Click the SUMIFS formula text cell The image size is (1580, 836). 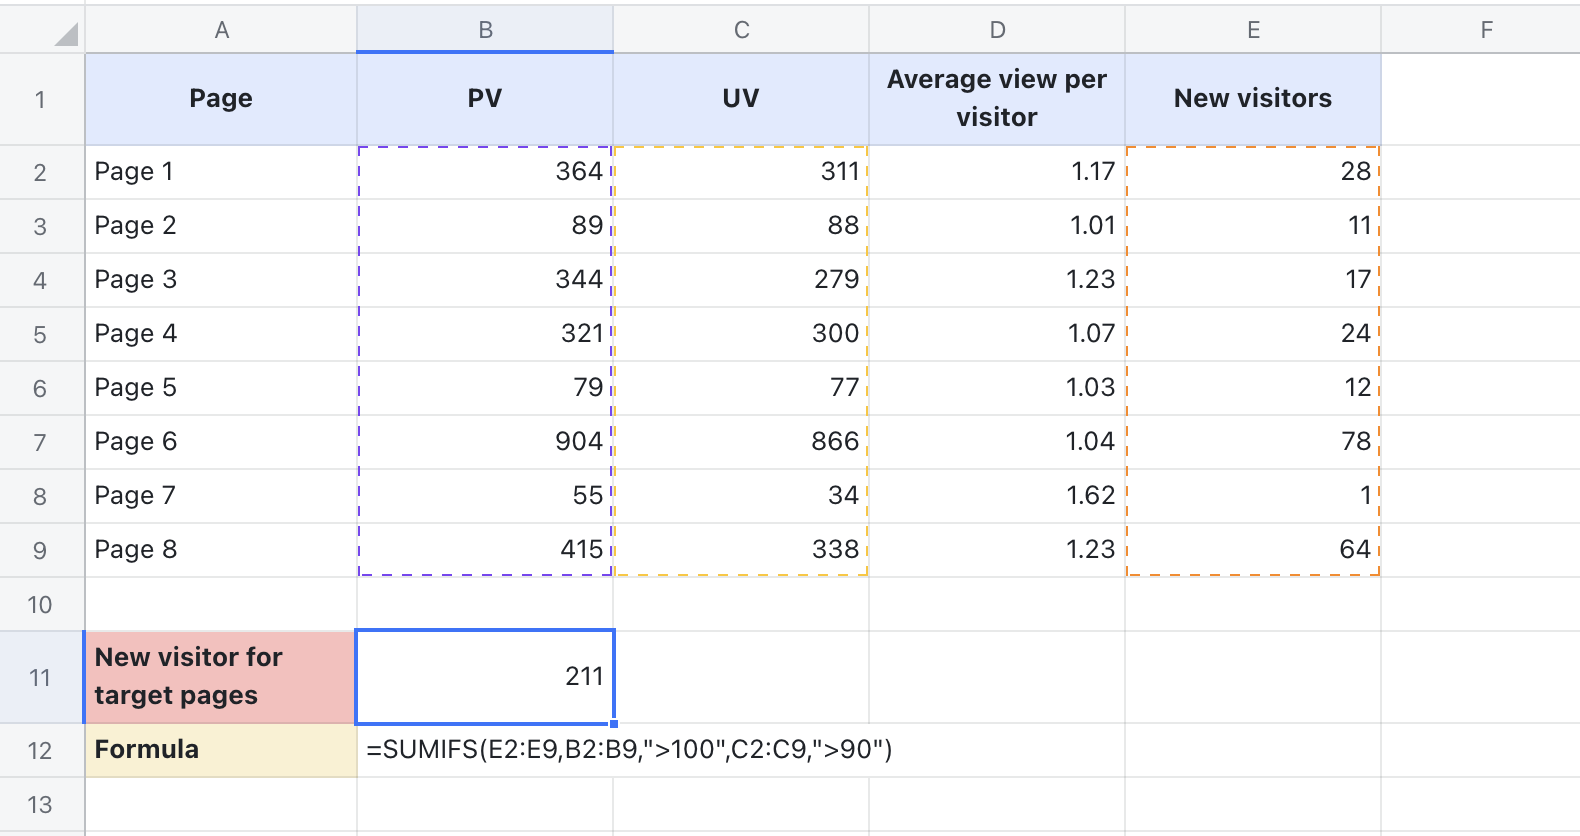click(x=629, y=750)
